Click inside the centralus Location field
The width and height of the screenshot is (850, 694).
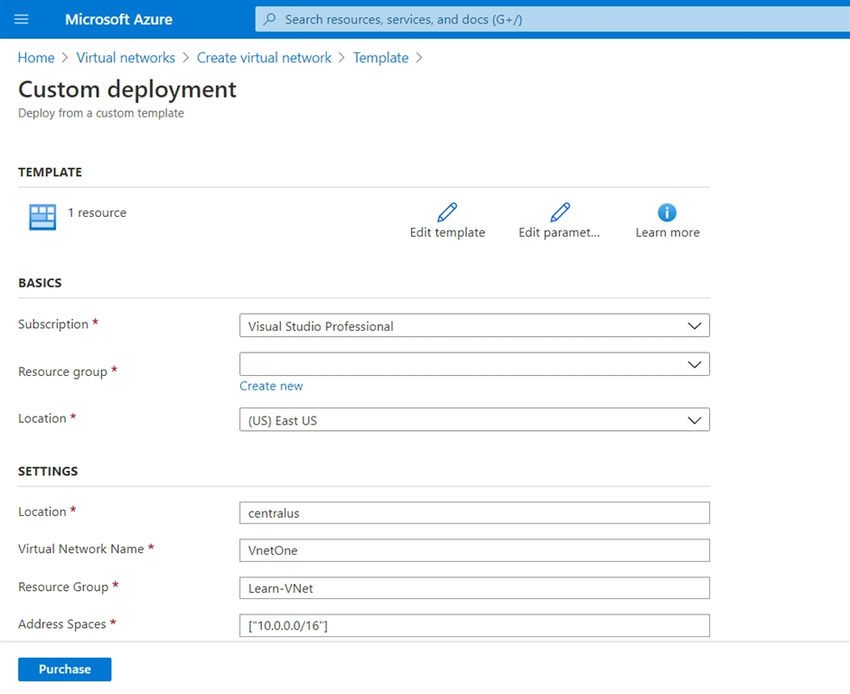(x=473, y=512)
